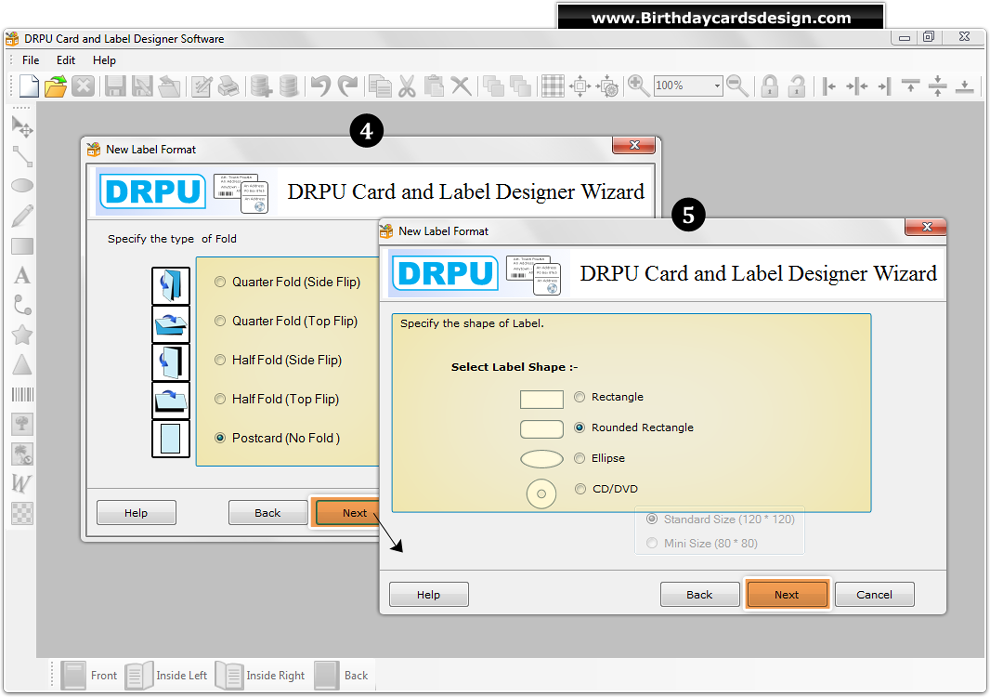The height and width of the screenshot is (697, 990).
Task: Click the Align left edges icon
Action: click(x=829, y=86)
